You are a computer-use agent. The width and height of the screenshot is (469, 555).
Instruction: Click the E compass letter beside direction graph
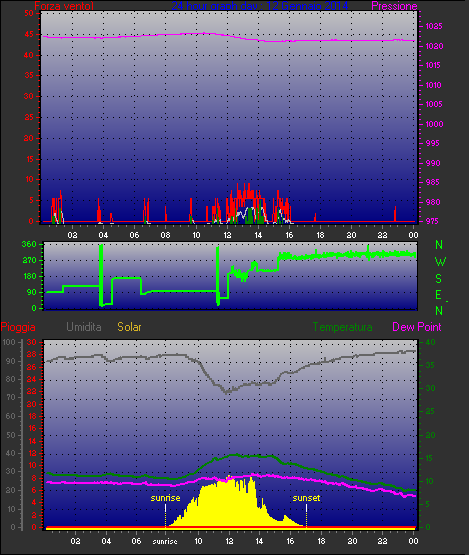[438, 295]
